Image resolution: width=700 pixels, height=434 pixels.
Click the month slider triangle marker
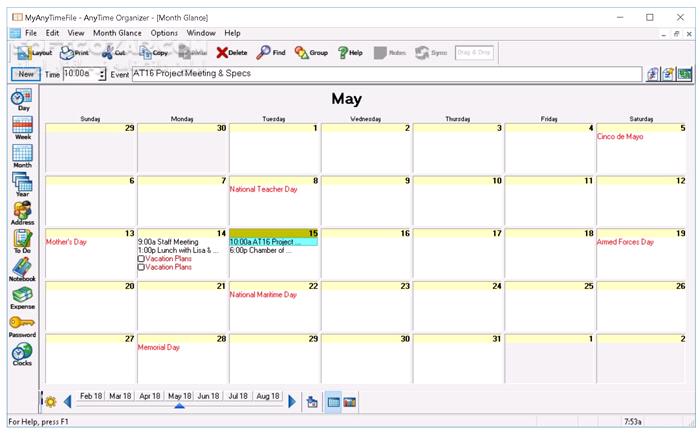(x=179, y=405)
